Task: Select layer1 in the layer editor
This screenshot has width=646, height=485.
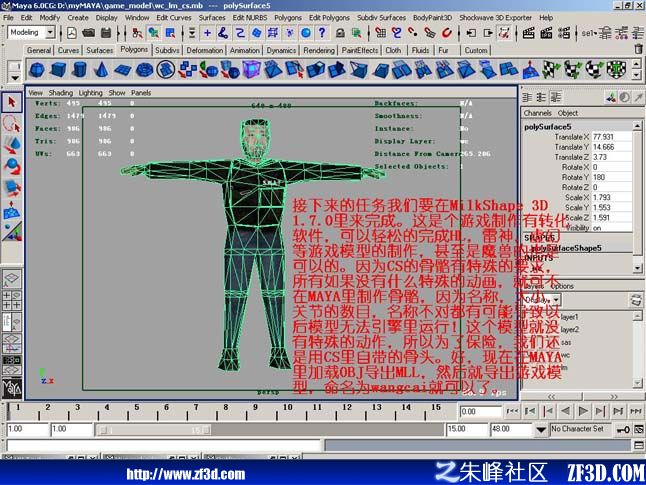Action: (569, 317)
